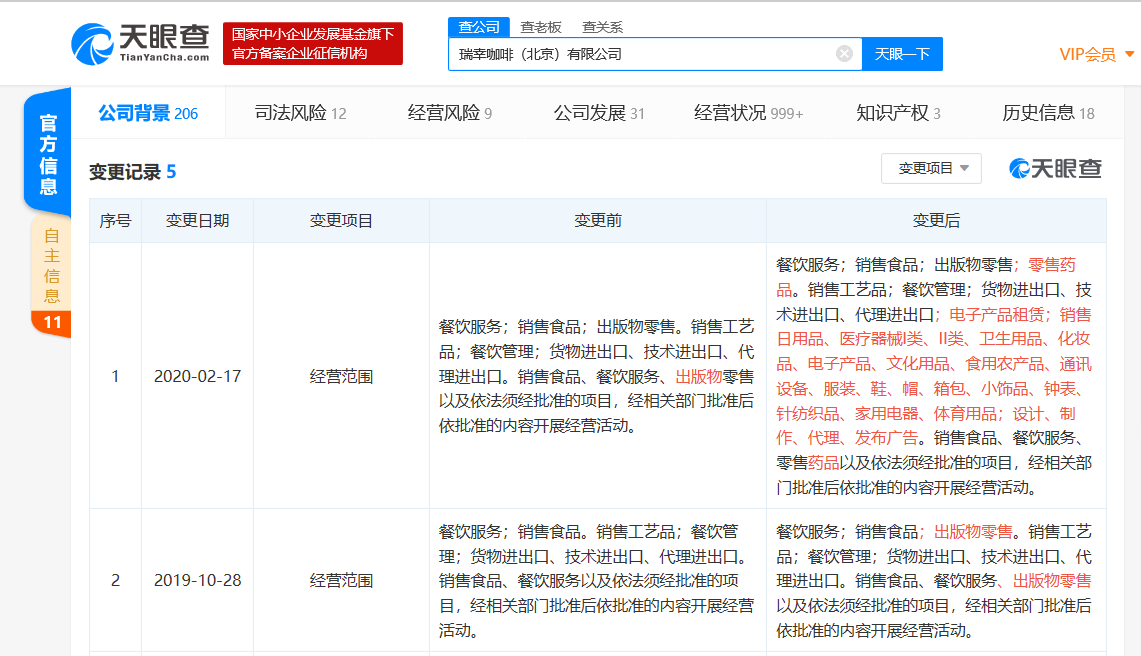1141x656 pixels.
Task: Click the 天眼一下 search button
Action: tap(902, 54)
